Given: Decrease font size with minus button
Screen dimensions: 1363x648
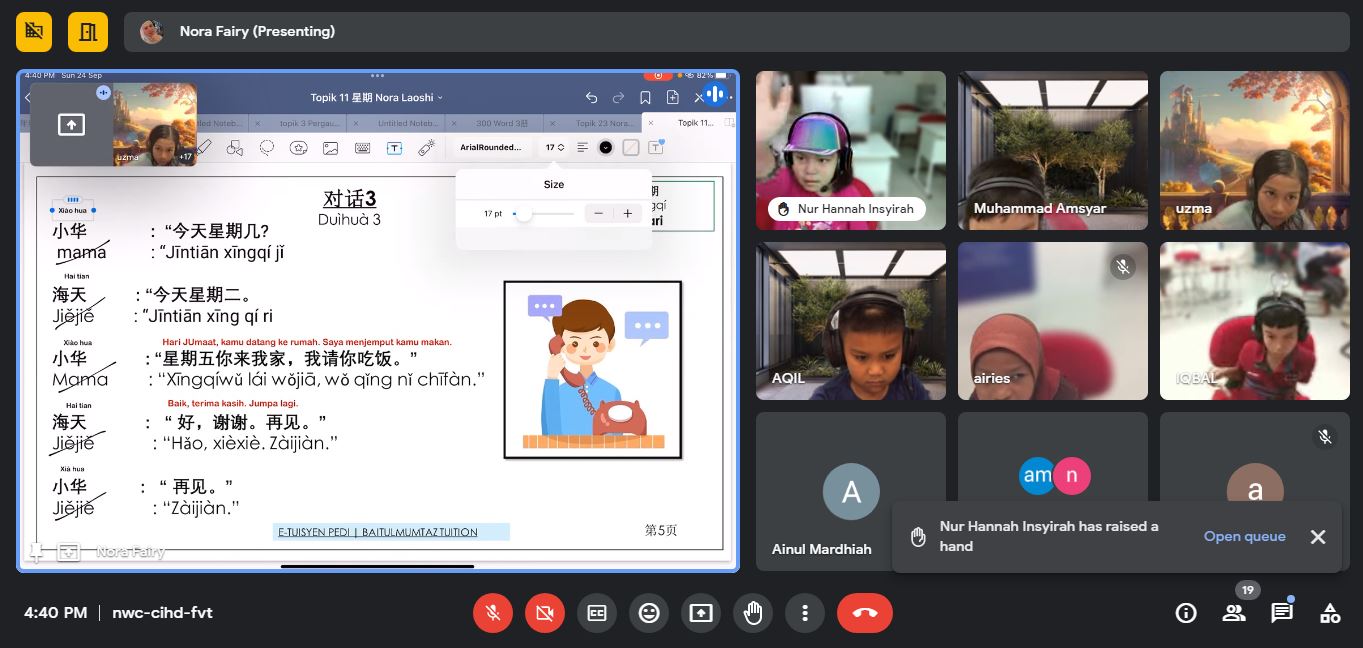Looking at the screenshot, I should pos(598,213).
